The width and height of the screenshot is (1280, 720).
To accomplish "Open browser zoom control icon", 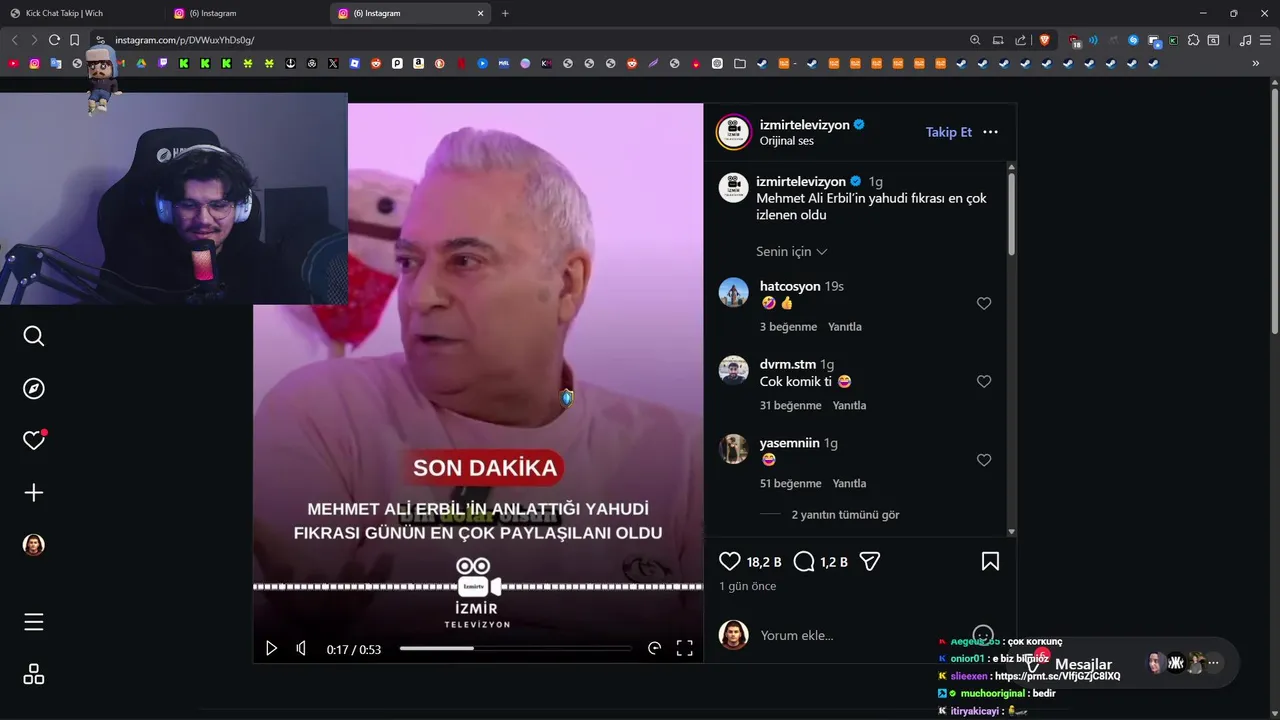I will pos(975,40).
